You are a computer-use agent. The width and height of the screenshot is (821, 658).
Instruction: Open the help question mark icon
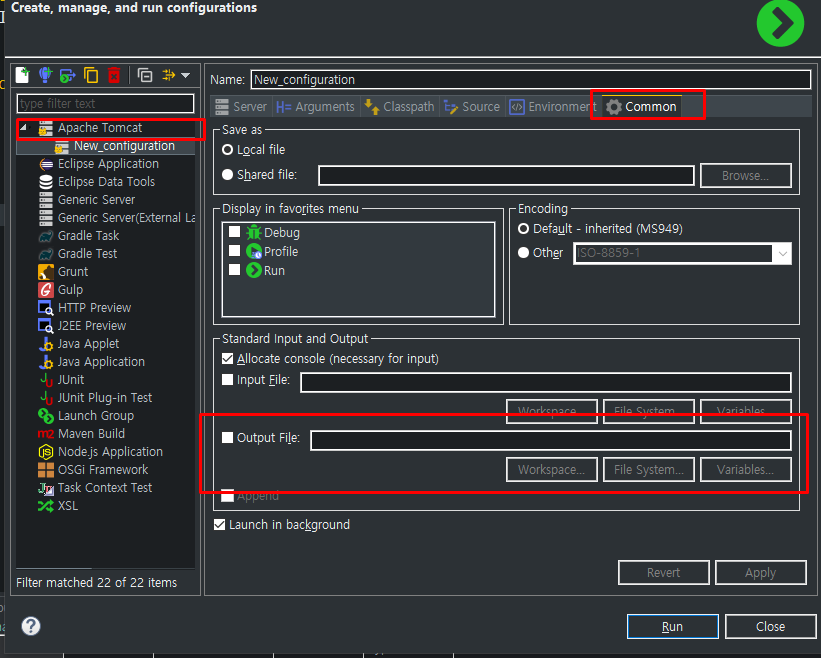click(31, 626)
